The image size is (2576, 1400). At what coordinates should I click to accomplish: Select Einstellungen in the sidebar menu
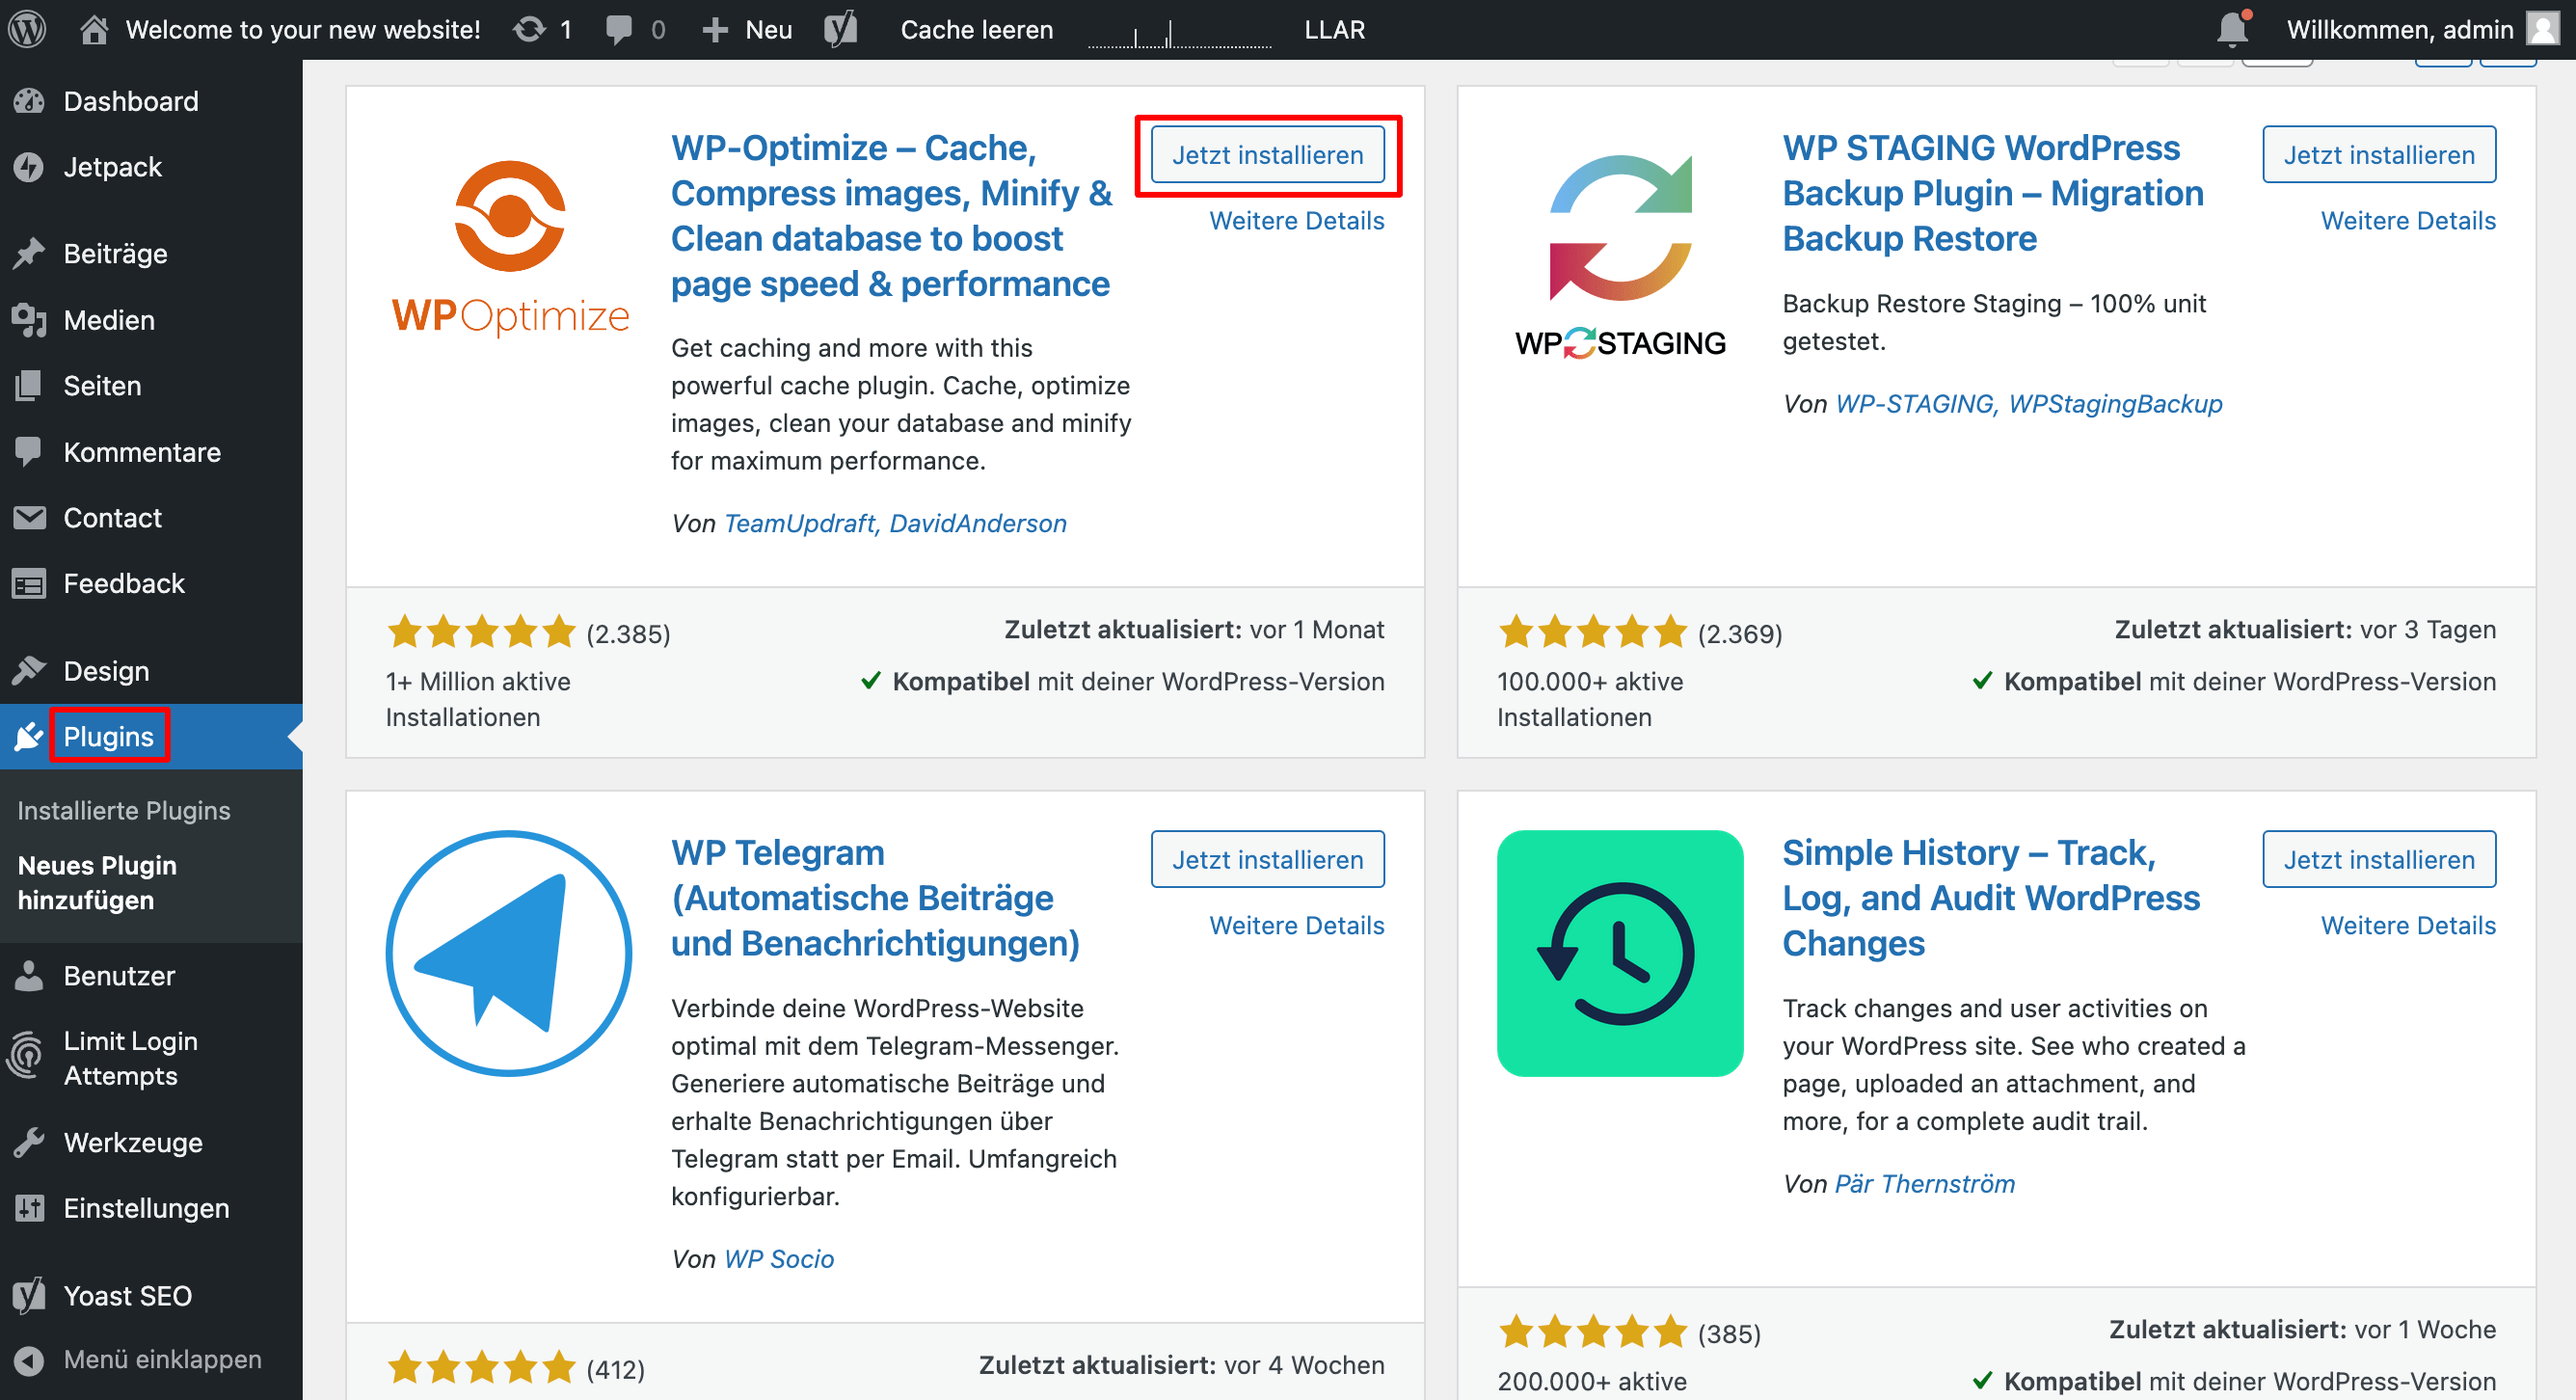coord(146,1208)
